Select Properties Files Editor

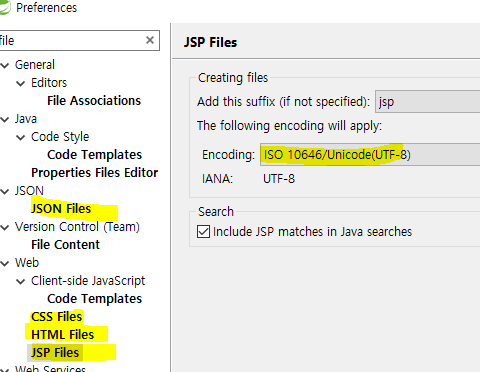(x=94, y=173)
